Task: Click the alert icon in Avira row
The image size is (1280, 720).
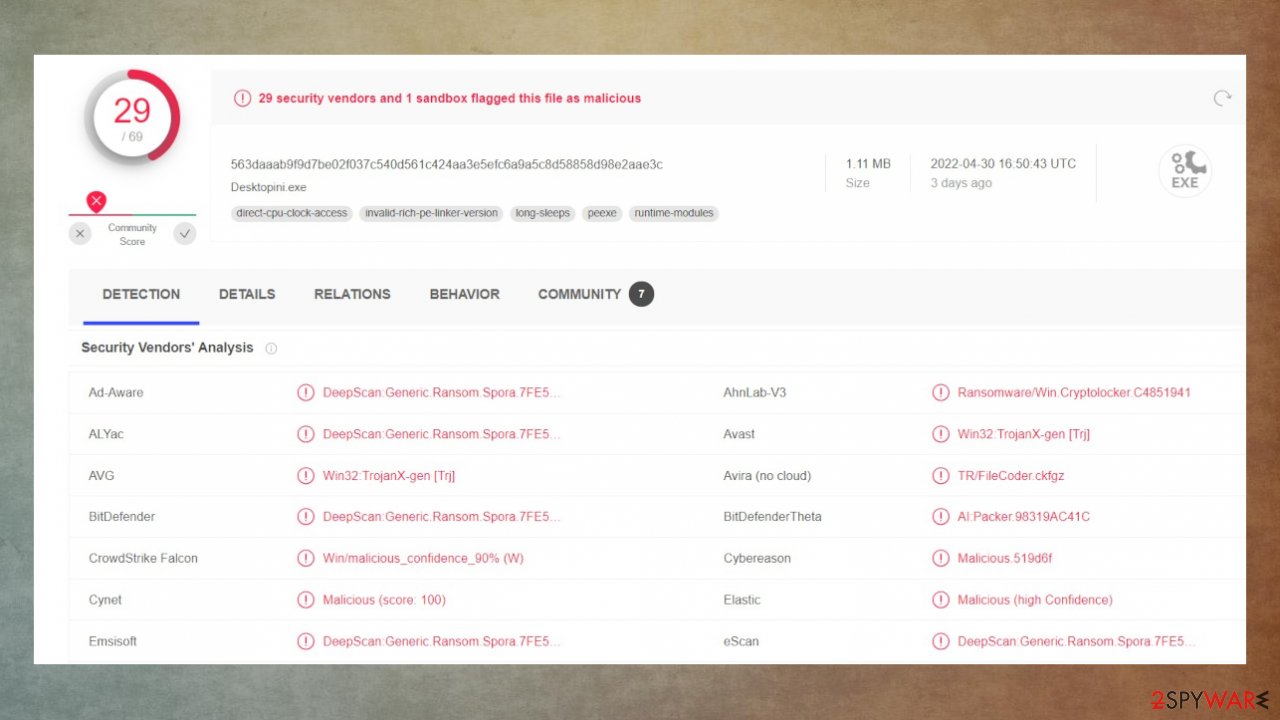Action: (940, 475)
